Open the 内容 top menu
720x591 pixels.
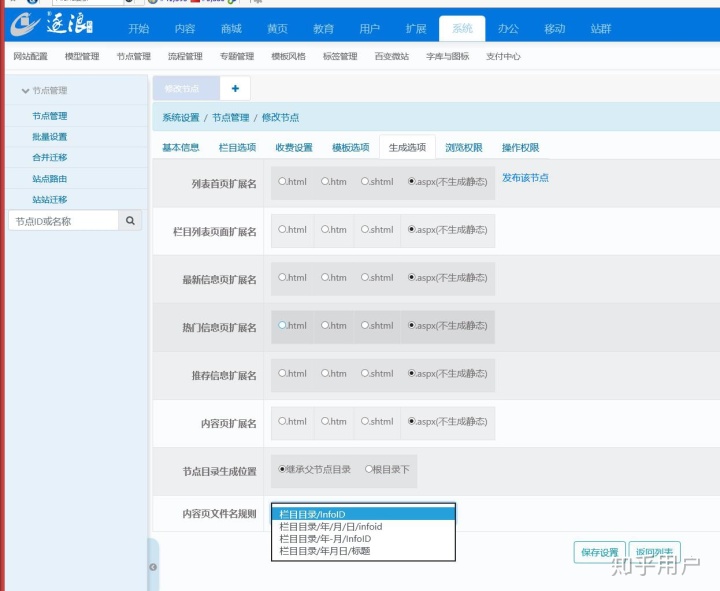tap(185, 29)
